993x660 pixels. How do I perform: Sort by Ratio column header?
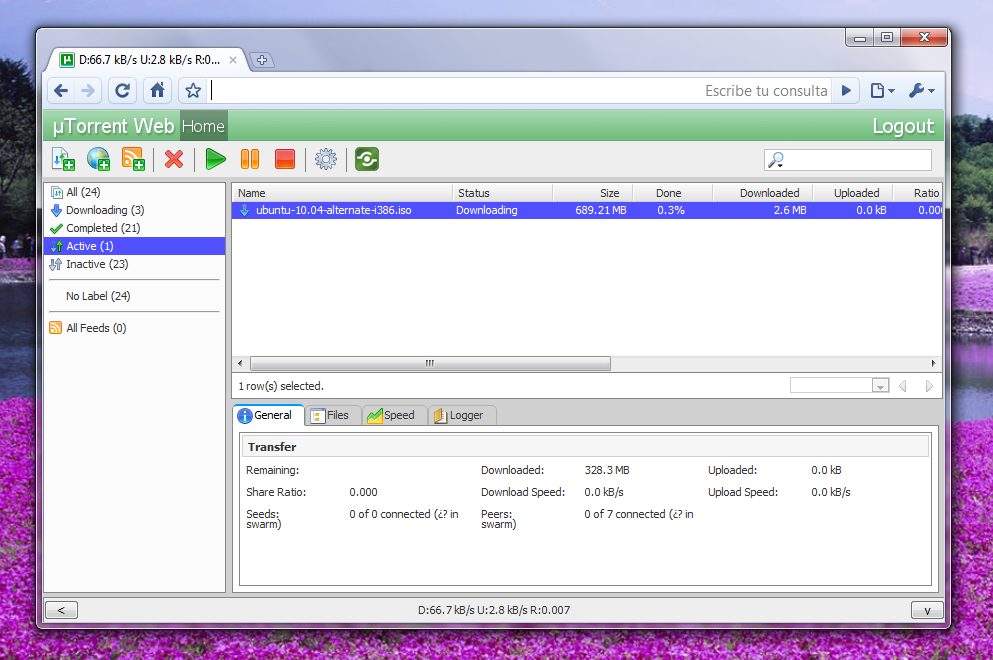click(918, 193)
